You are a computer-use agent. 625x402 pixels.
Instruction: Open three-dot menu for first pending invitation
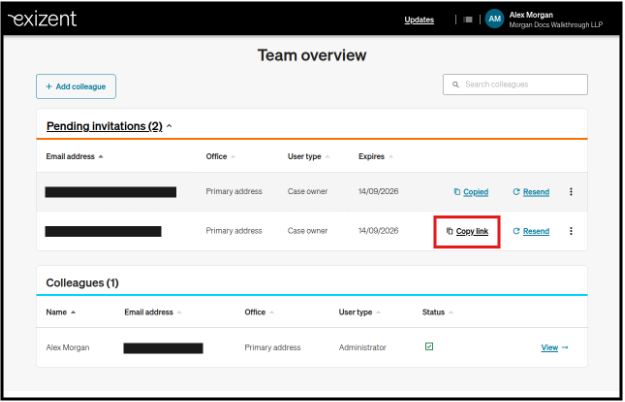click(571, 192)
